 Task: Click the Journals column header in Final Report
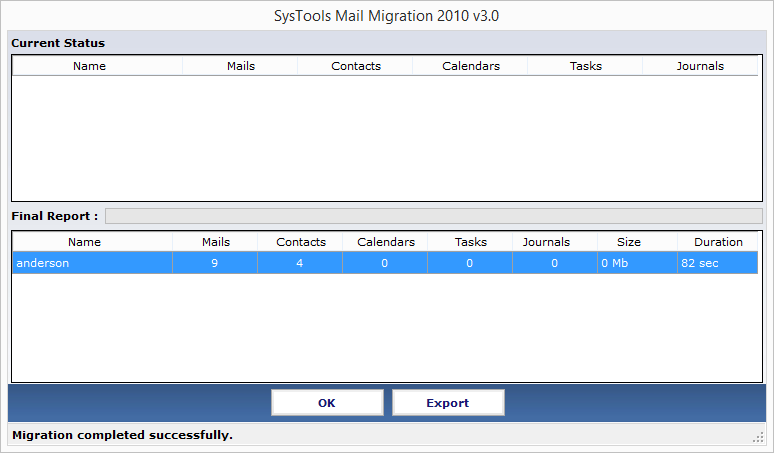(x=555, y=242)
